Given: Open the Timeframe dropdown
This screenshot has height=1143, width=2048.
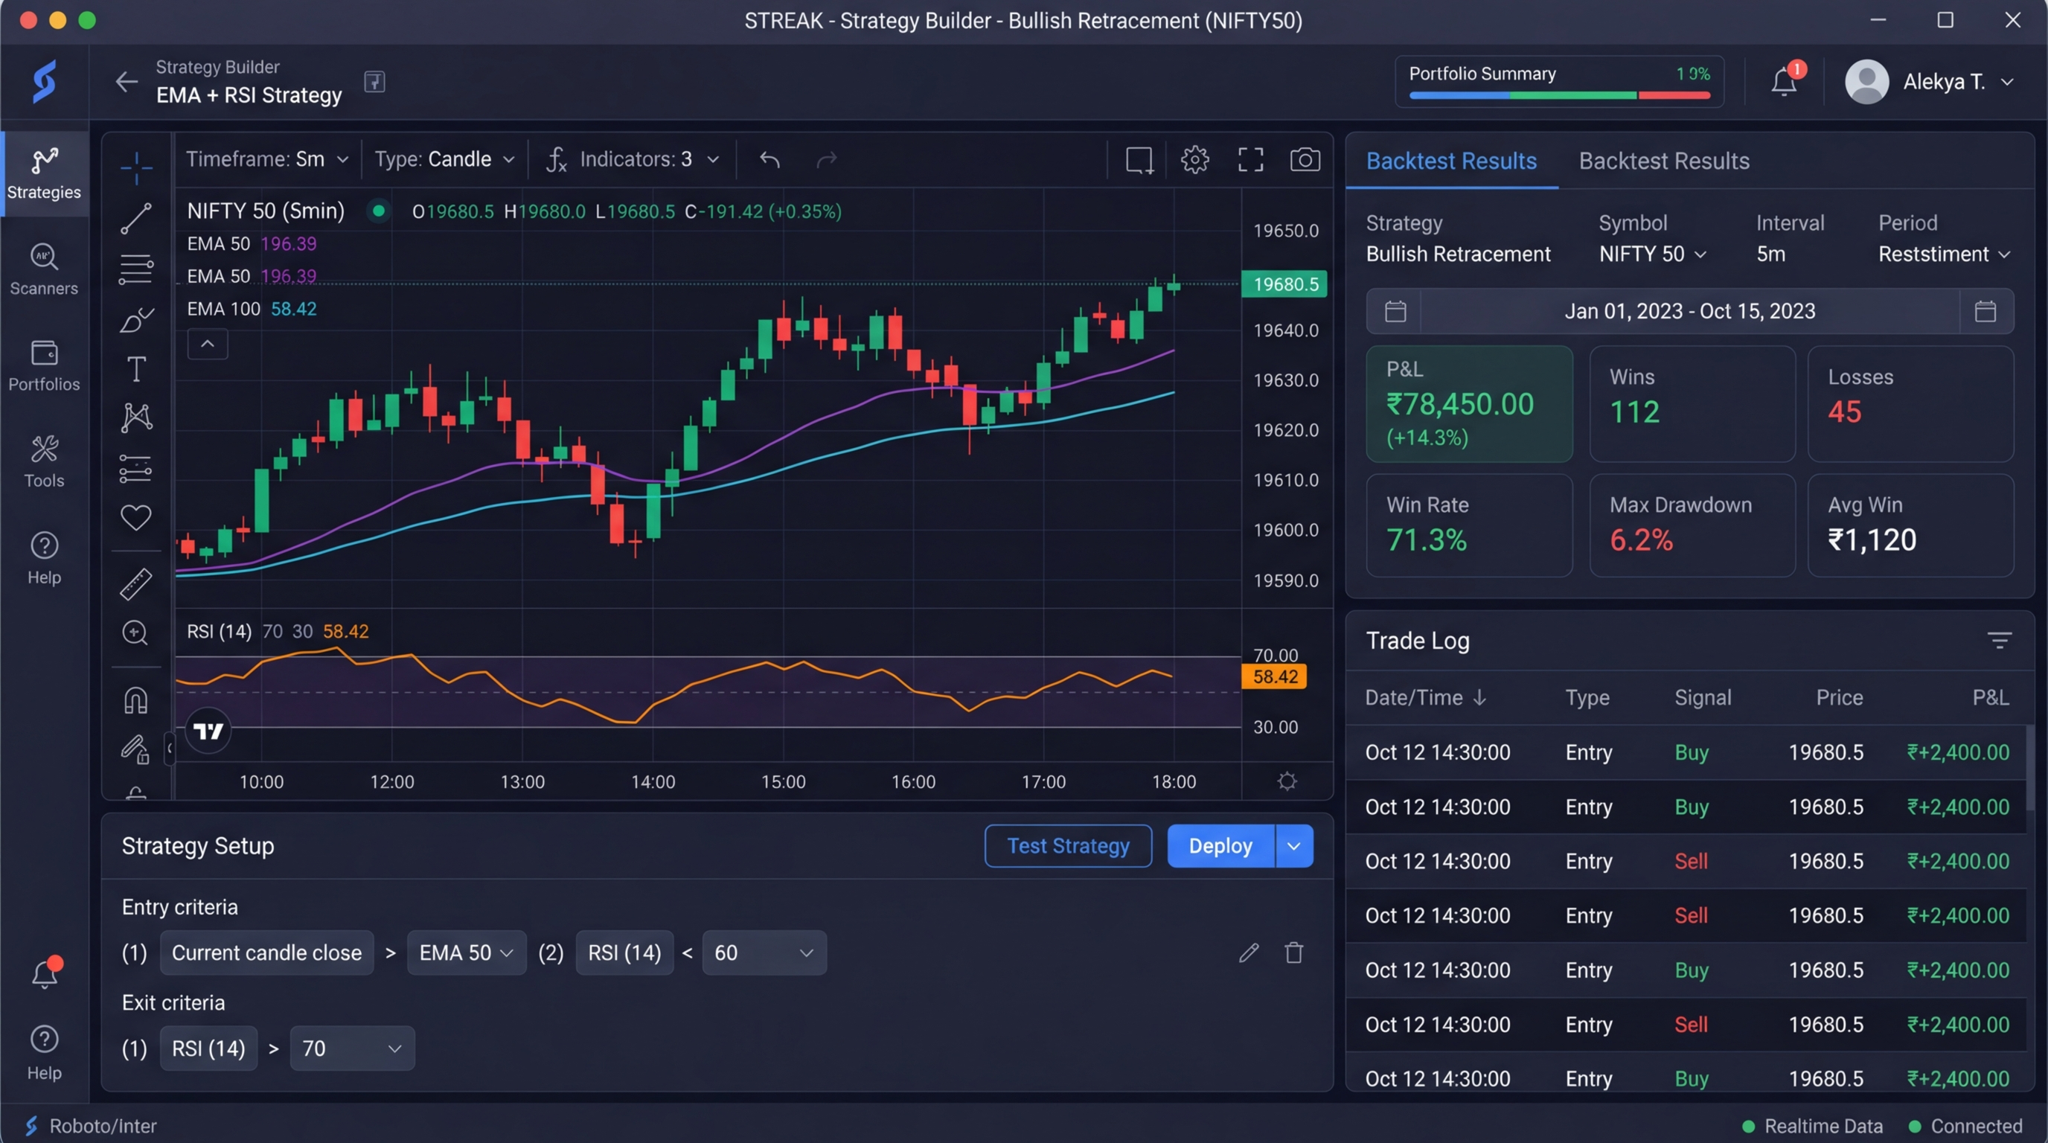Looking at the screenshot, I should [267, 160].
